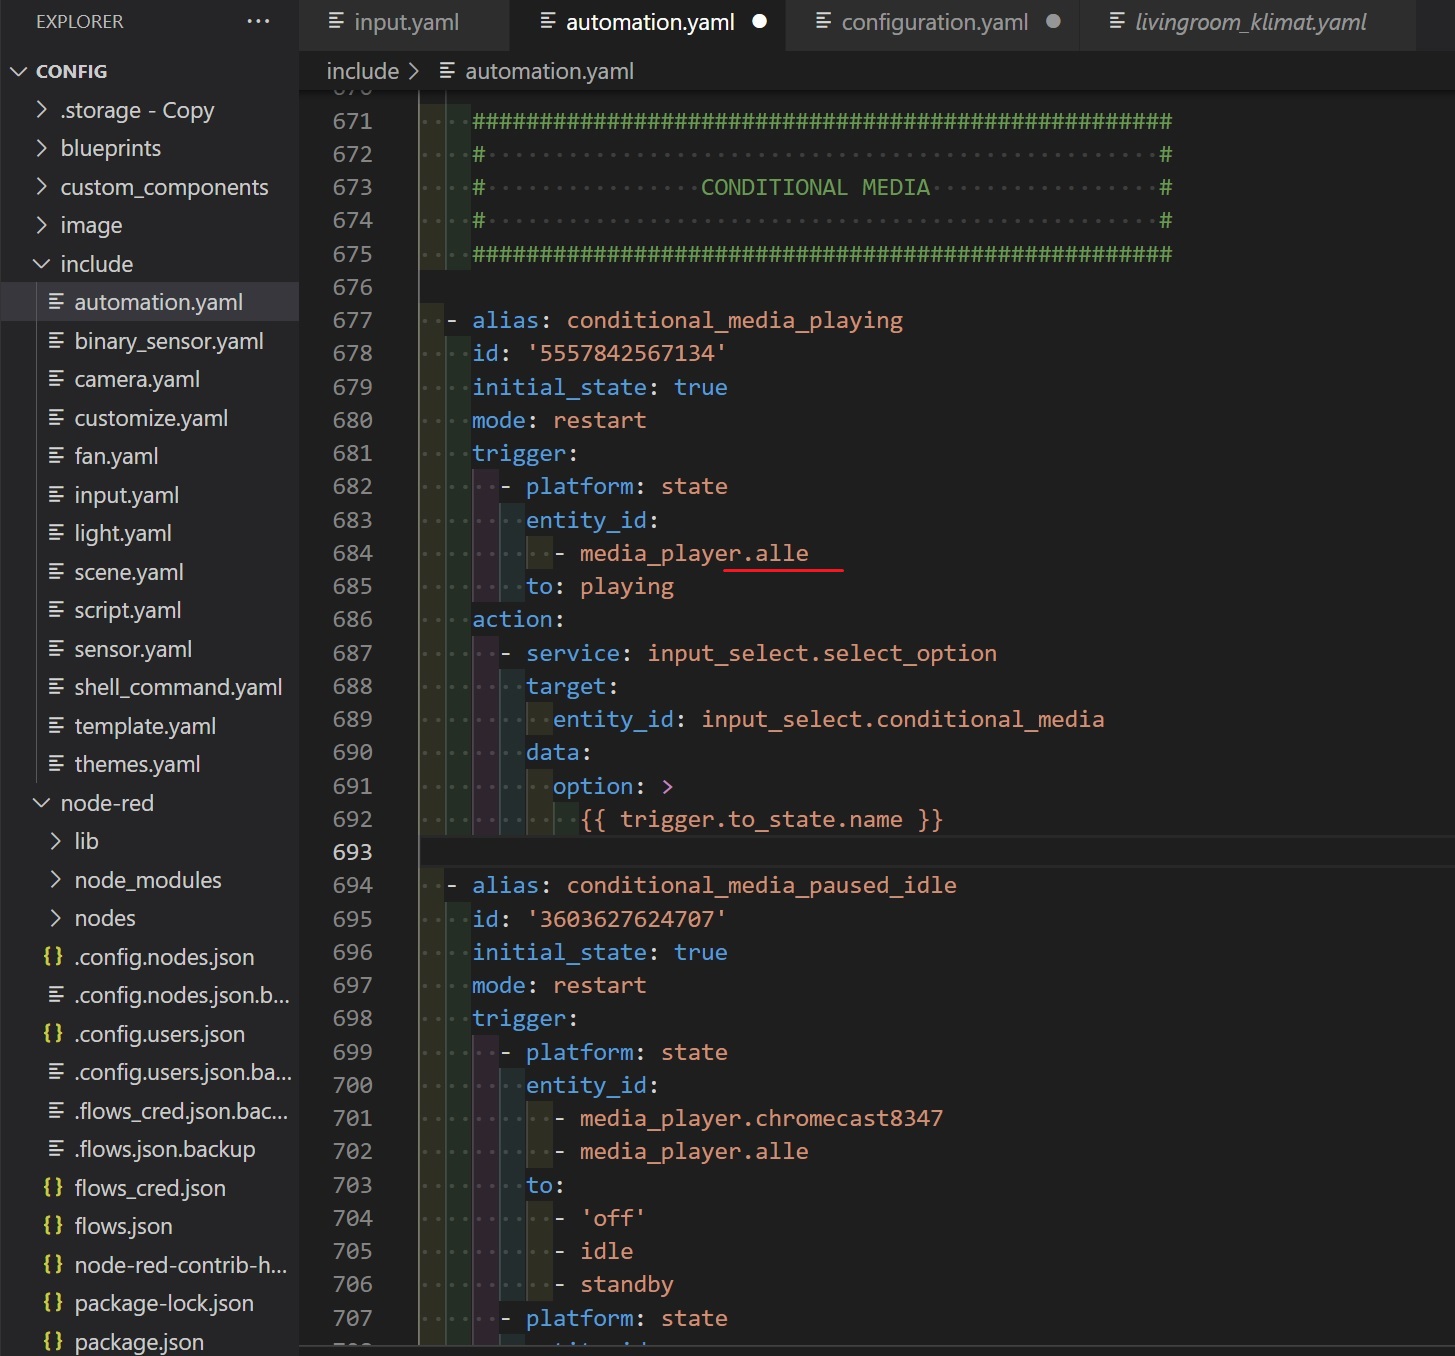Open the scene.yaml file
Viewport: 1455px width, 1356px height.
click(128, 572)
